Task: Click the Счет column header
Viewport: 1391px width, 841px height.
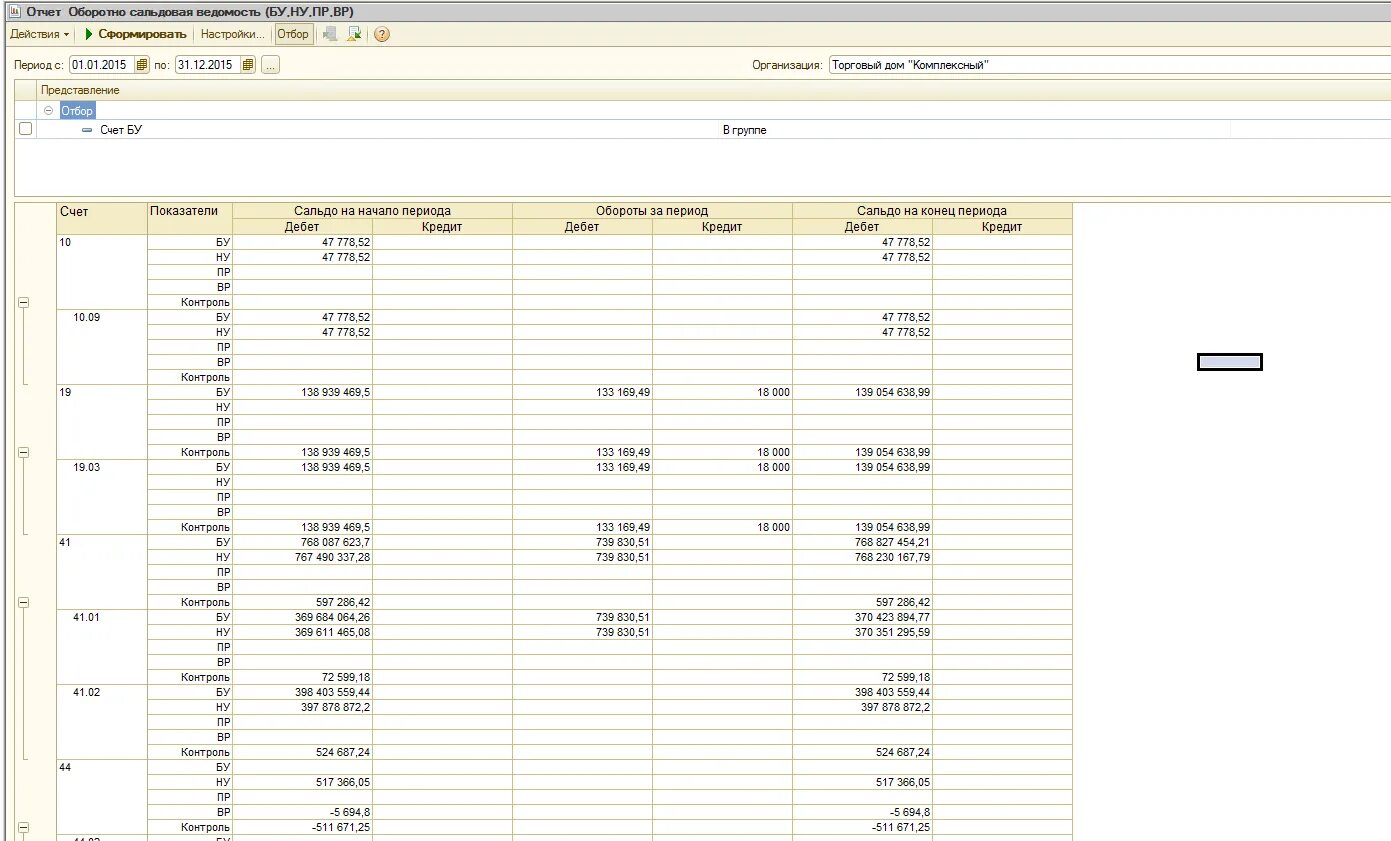Action: click(x=102, y=219)
